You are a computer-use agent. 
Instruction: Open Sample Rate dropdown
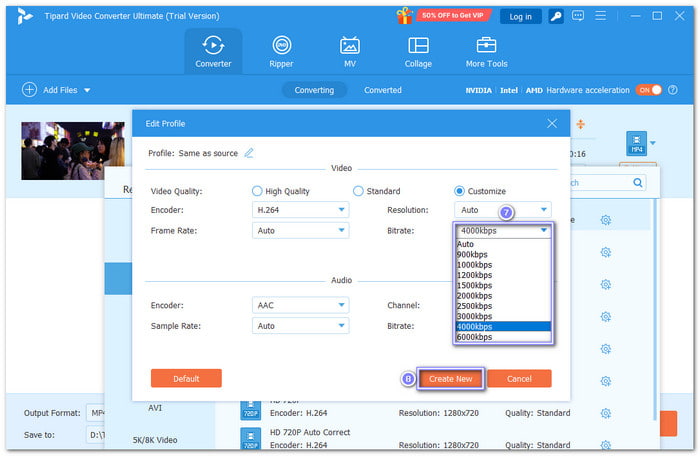[x=300, y=326]
